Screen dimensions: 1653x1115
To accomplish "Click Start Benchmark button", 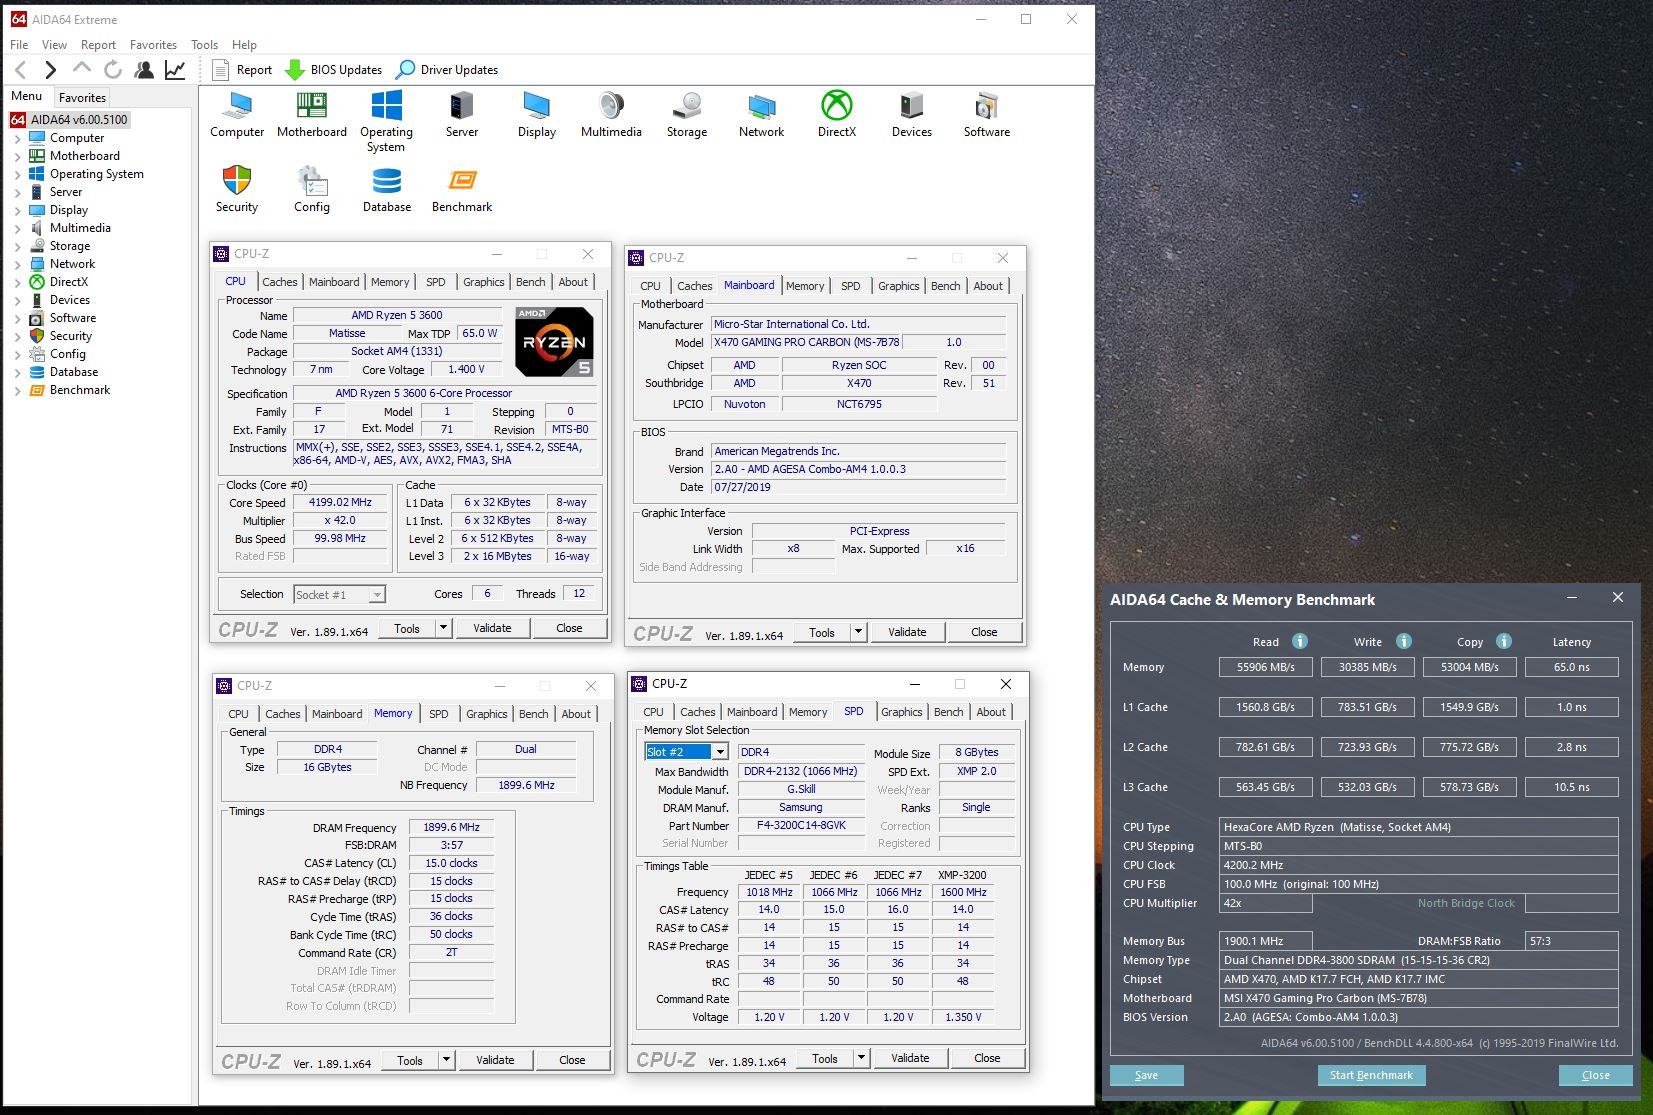I will pyautogui.click(x=1371, y=1075).
